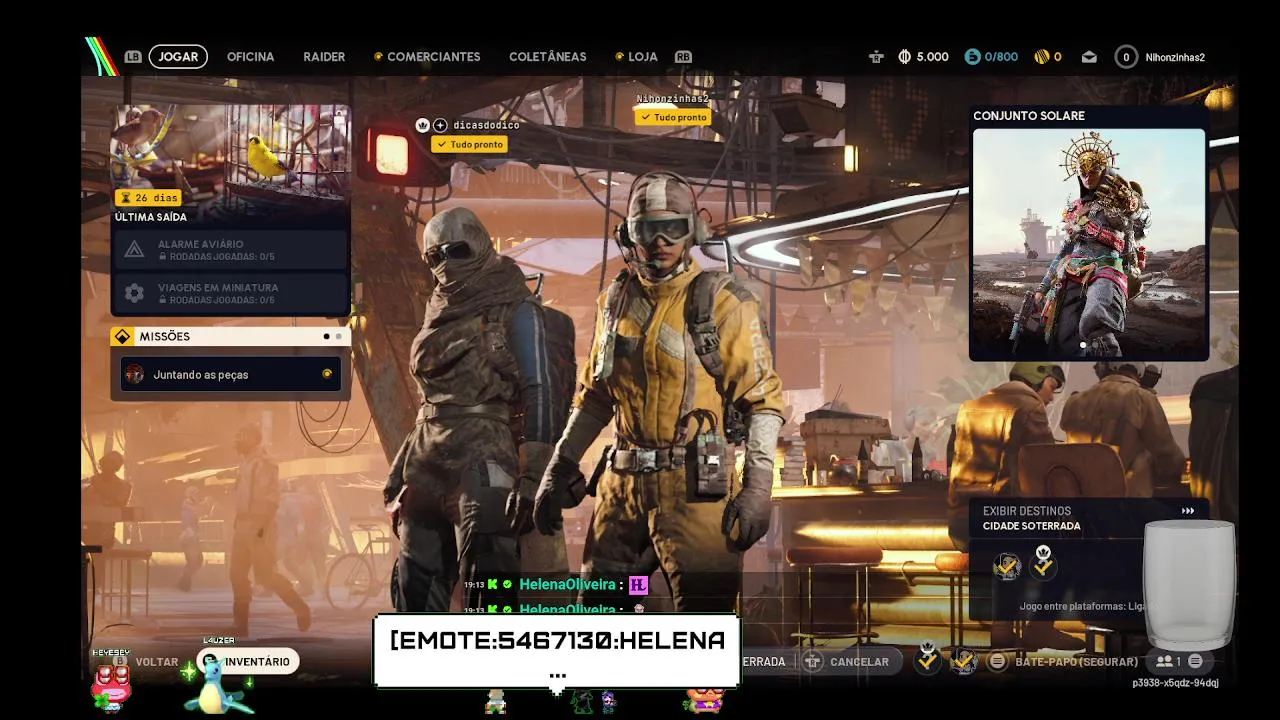1280x720 pixels.
Task: Click the Juntando as peças mission portrait icon
Action: 134,374
